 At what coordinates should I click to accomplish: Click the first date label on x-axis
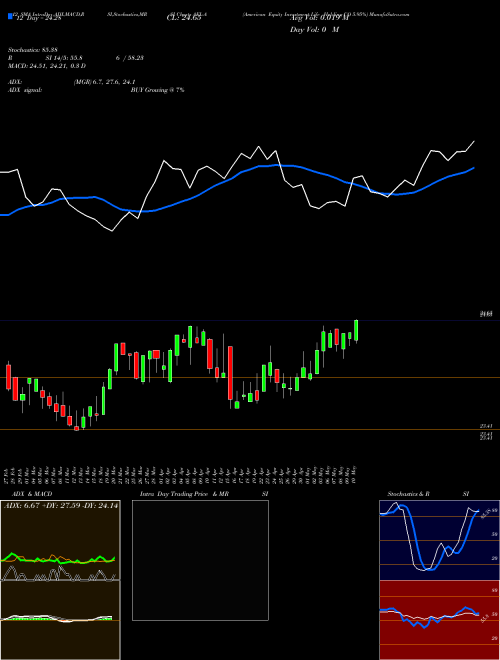[x=6, y=474]
